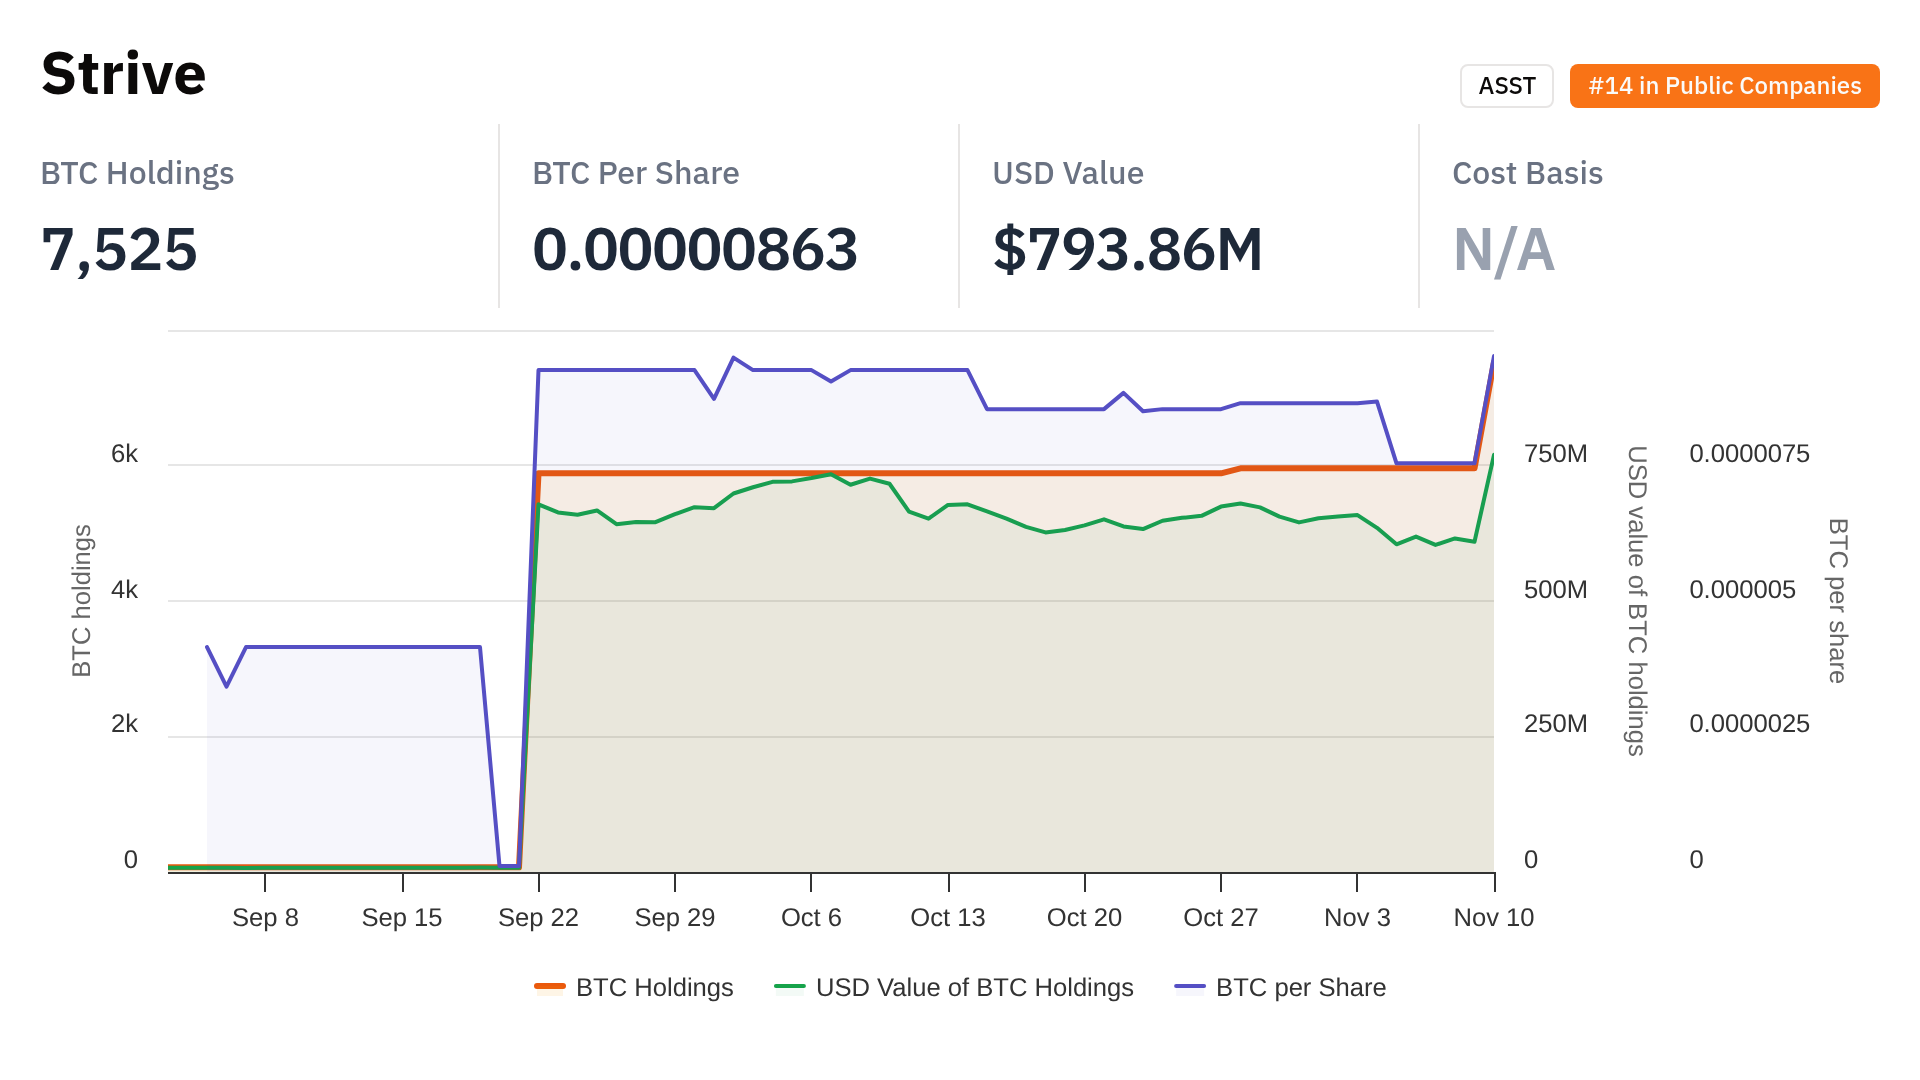Click the Oct 6 axis tick label
The width and height of the screenshot is (1920, 1080).
pos(811,917)
